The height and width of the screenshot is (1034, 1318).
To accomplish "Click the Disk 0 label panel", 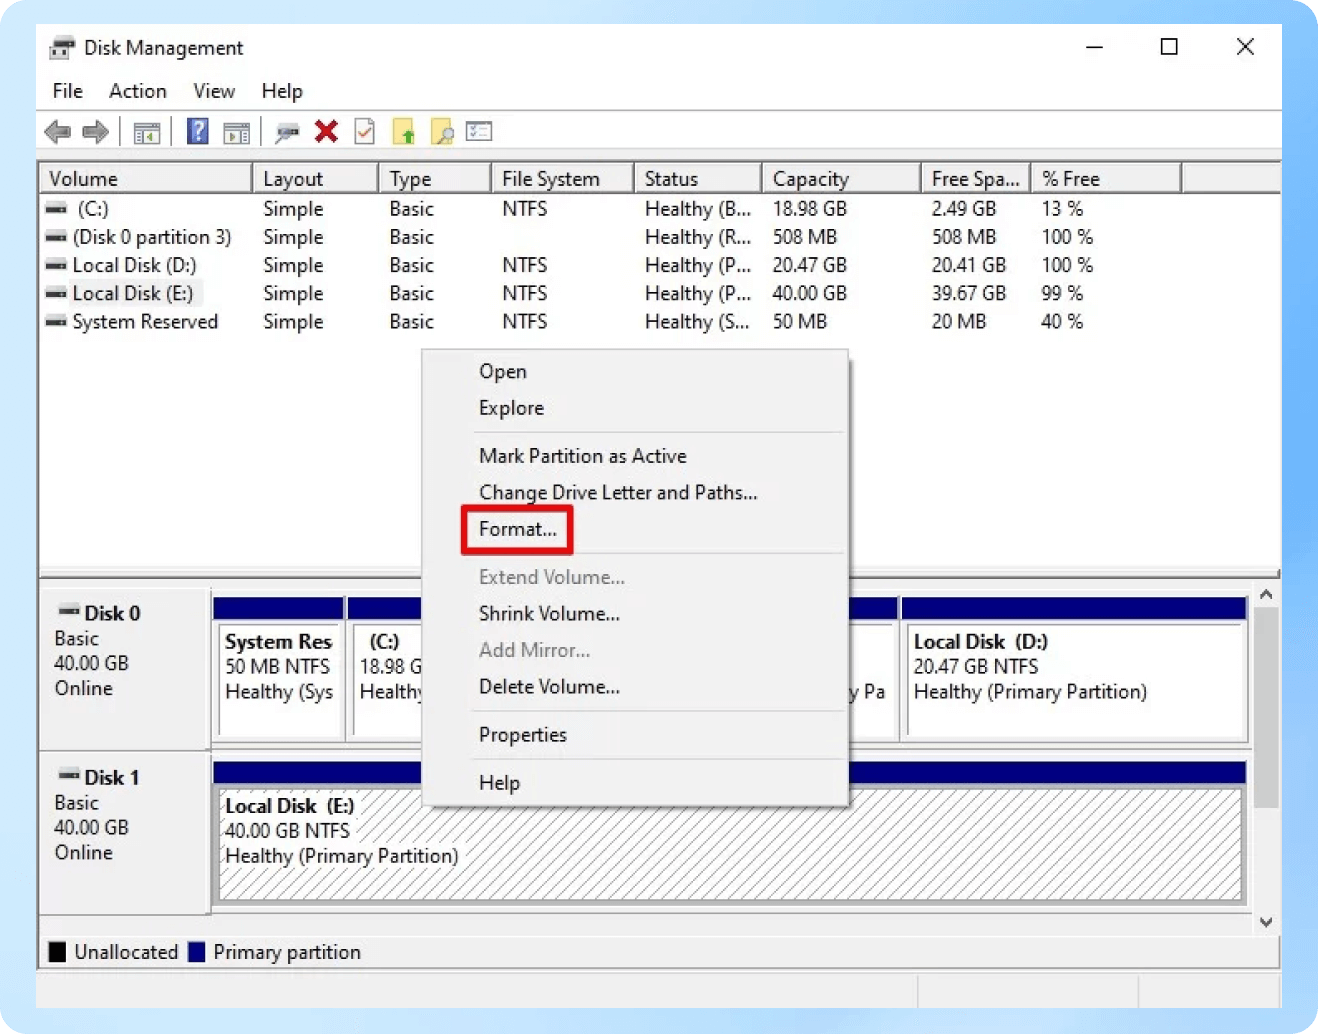I will pos(124,669).
